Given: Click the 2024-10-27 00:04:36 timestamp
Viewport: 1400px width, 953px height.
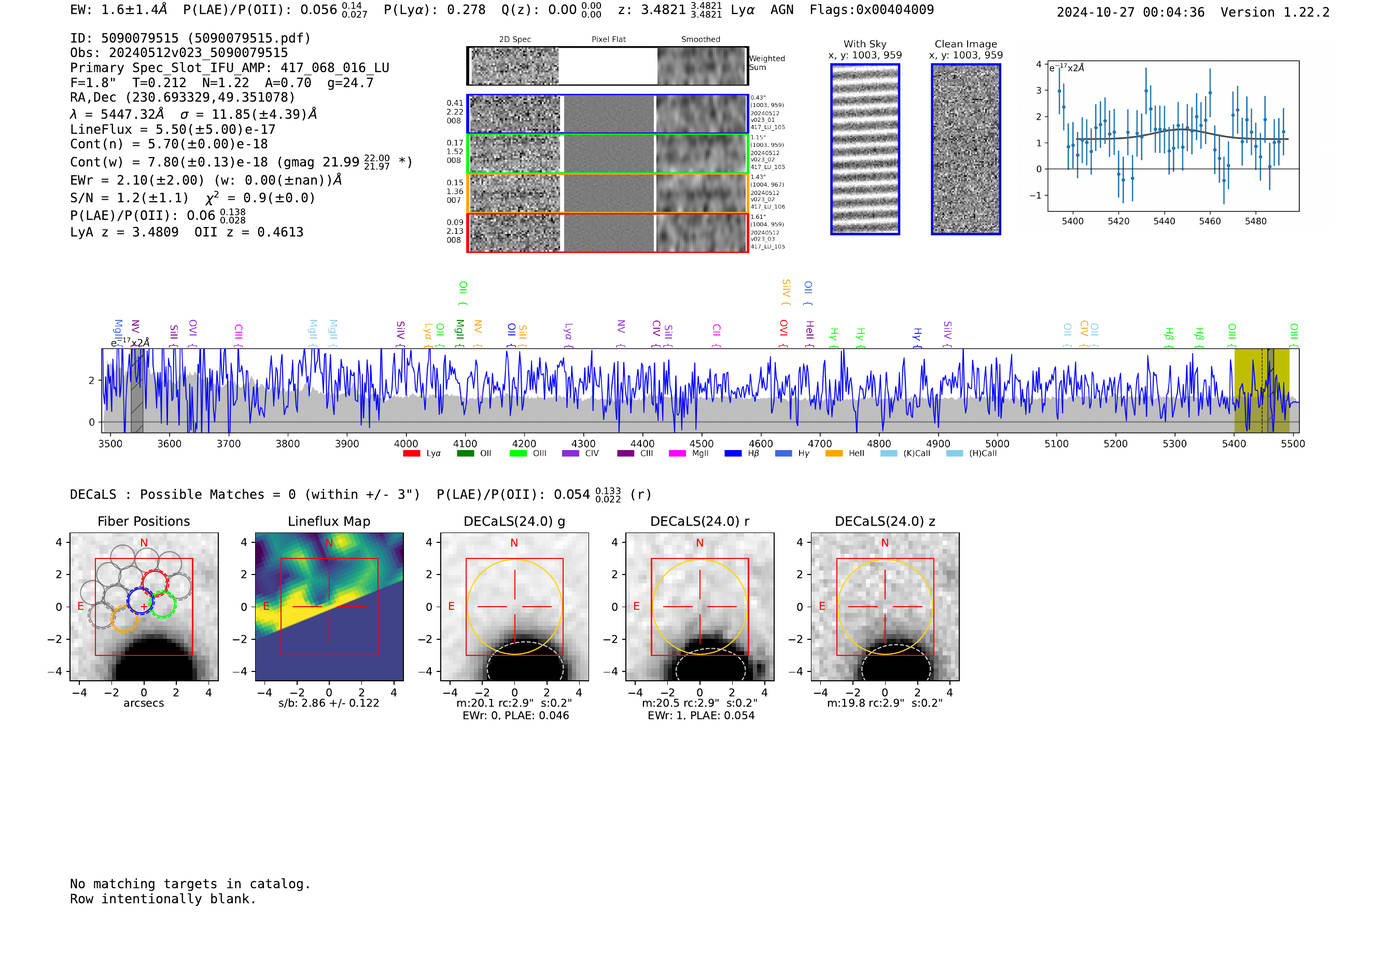Looking at the screenshot, I should pyautogui.click(x=1131, y=12).
